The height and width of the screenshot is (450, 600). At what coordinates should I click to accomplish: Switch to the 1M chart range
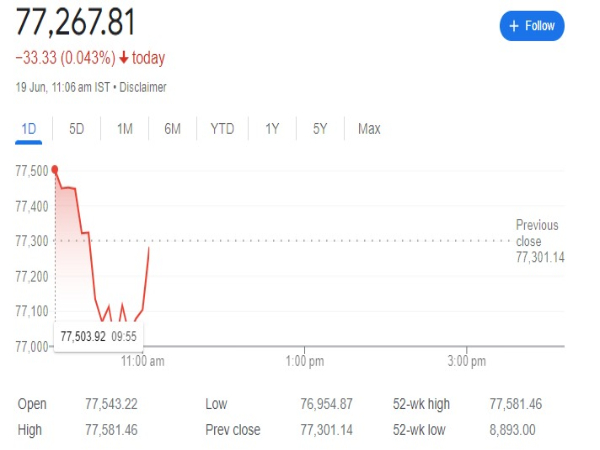tap(124, 129)
